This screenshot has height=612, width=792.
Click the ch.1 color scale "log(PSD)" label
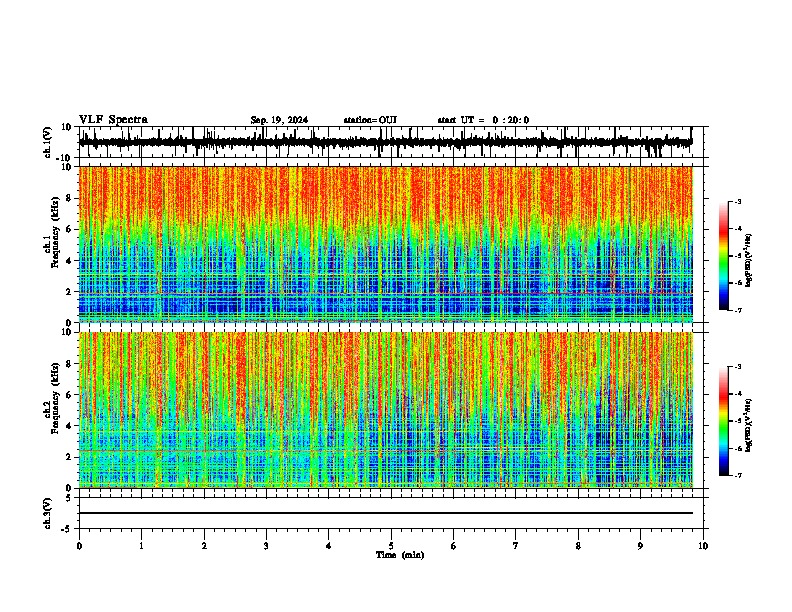(748, 260)
